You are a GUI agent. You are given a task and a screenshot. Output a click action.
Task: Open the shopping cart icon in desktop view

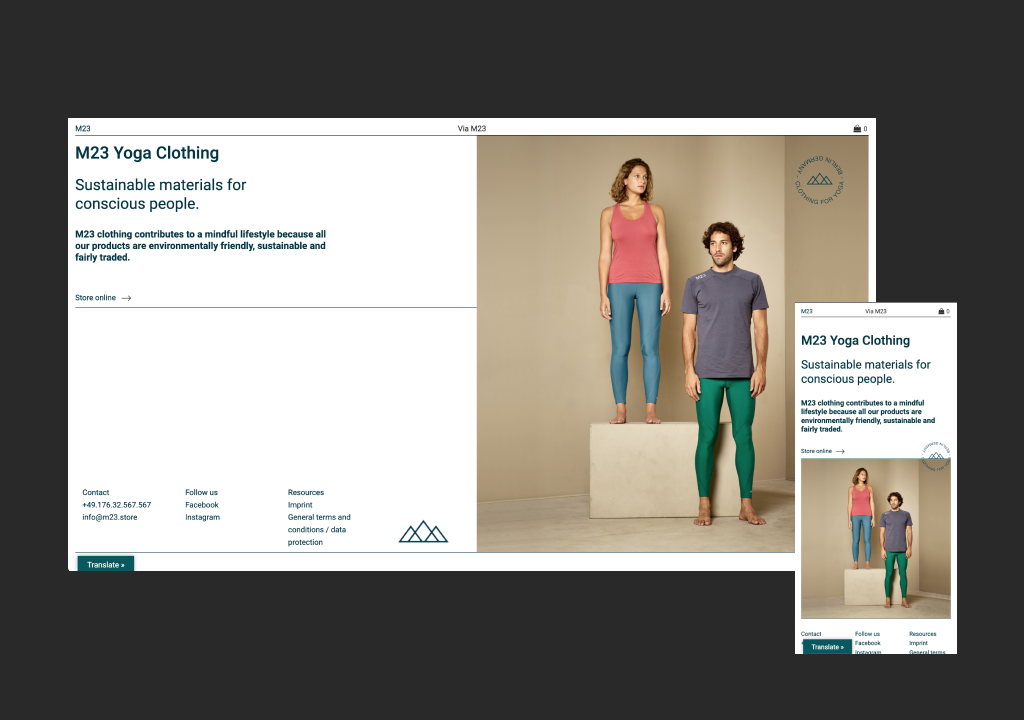[857, 129]
